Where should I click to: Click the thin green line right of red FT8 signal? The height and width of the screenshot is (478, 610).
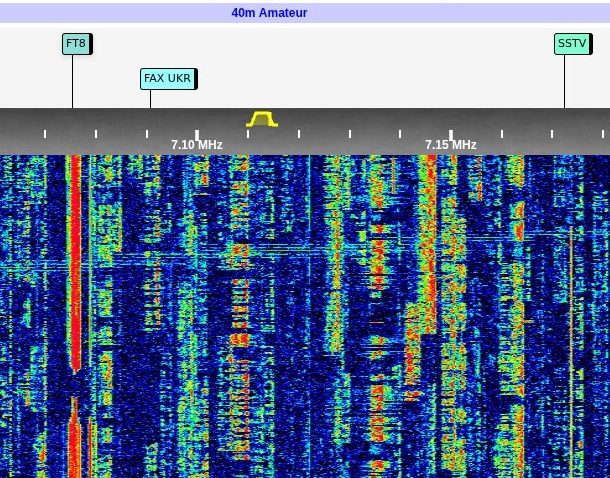point(90,300)
